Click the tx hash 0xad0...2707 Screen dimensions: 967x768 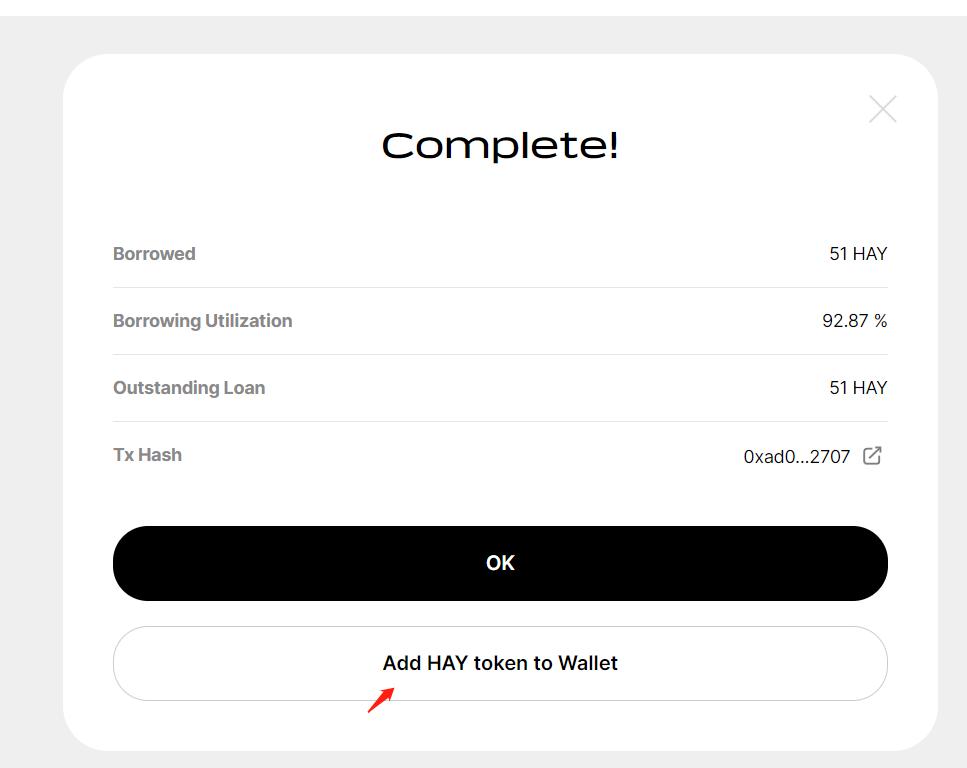(x=796, y=457)
